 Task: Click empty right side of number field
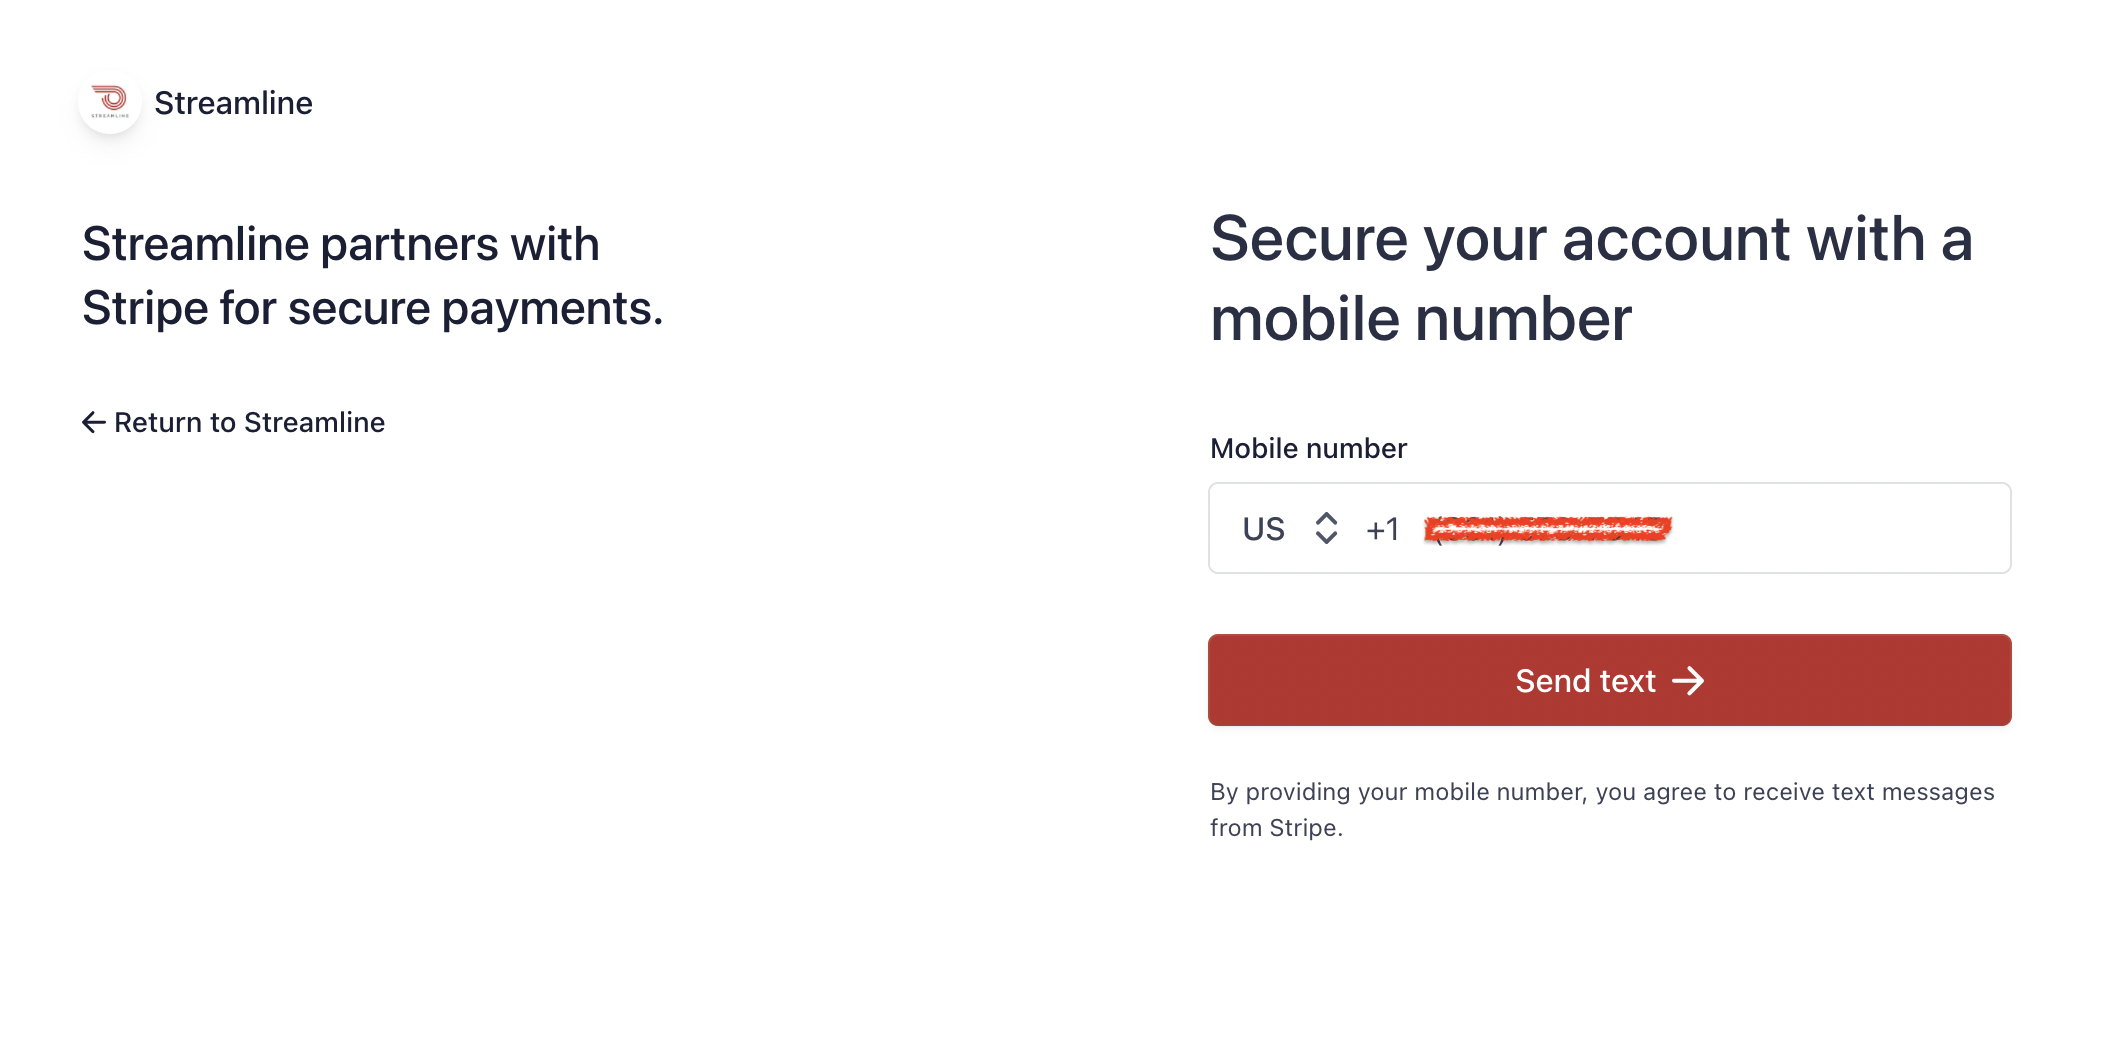(1840, 528)
